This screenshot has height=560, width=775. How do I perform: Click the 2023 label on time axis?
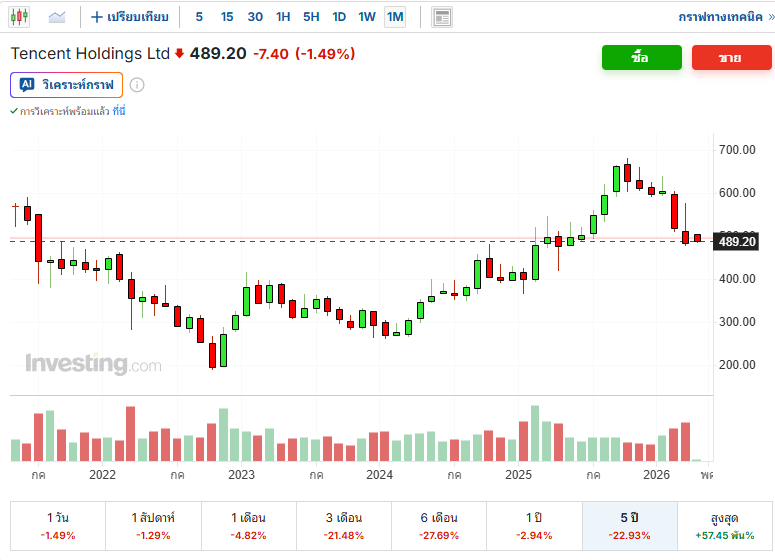(241, 475)
